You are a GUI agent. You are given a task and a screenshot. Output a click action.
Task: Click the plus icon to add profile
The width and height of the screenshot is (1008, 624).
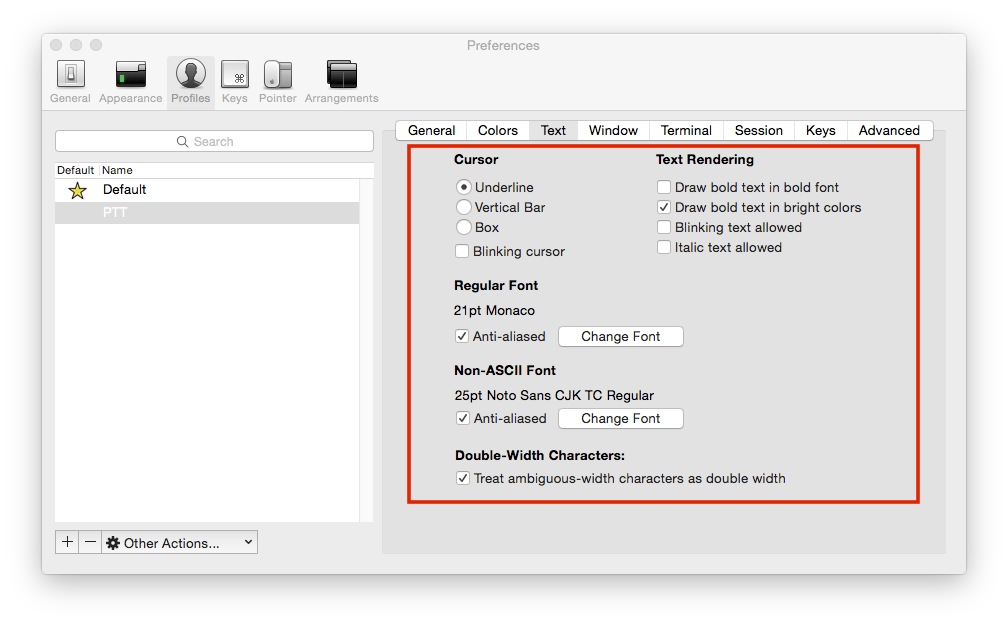coord(67,542)
